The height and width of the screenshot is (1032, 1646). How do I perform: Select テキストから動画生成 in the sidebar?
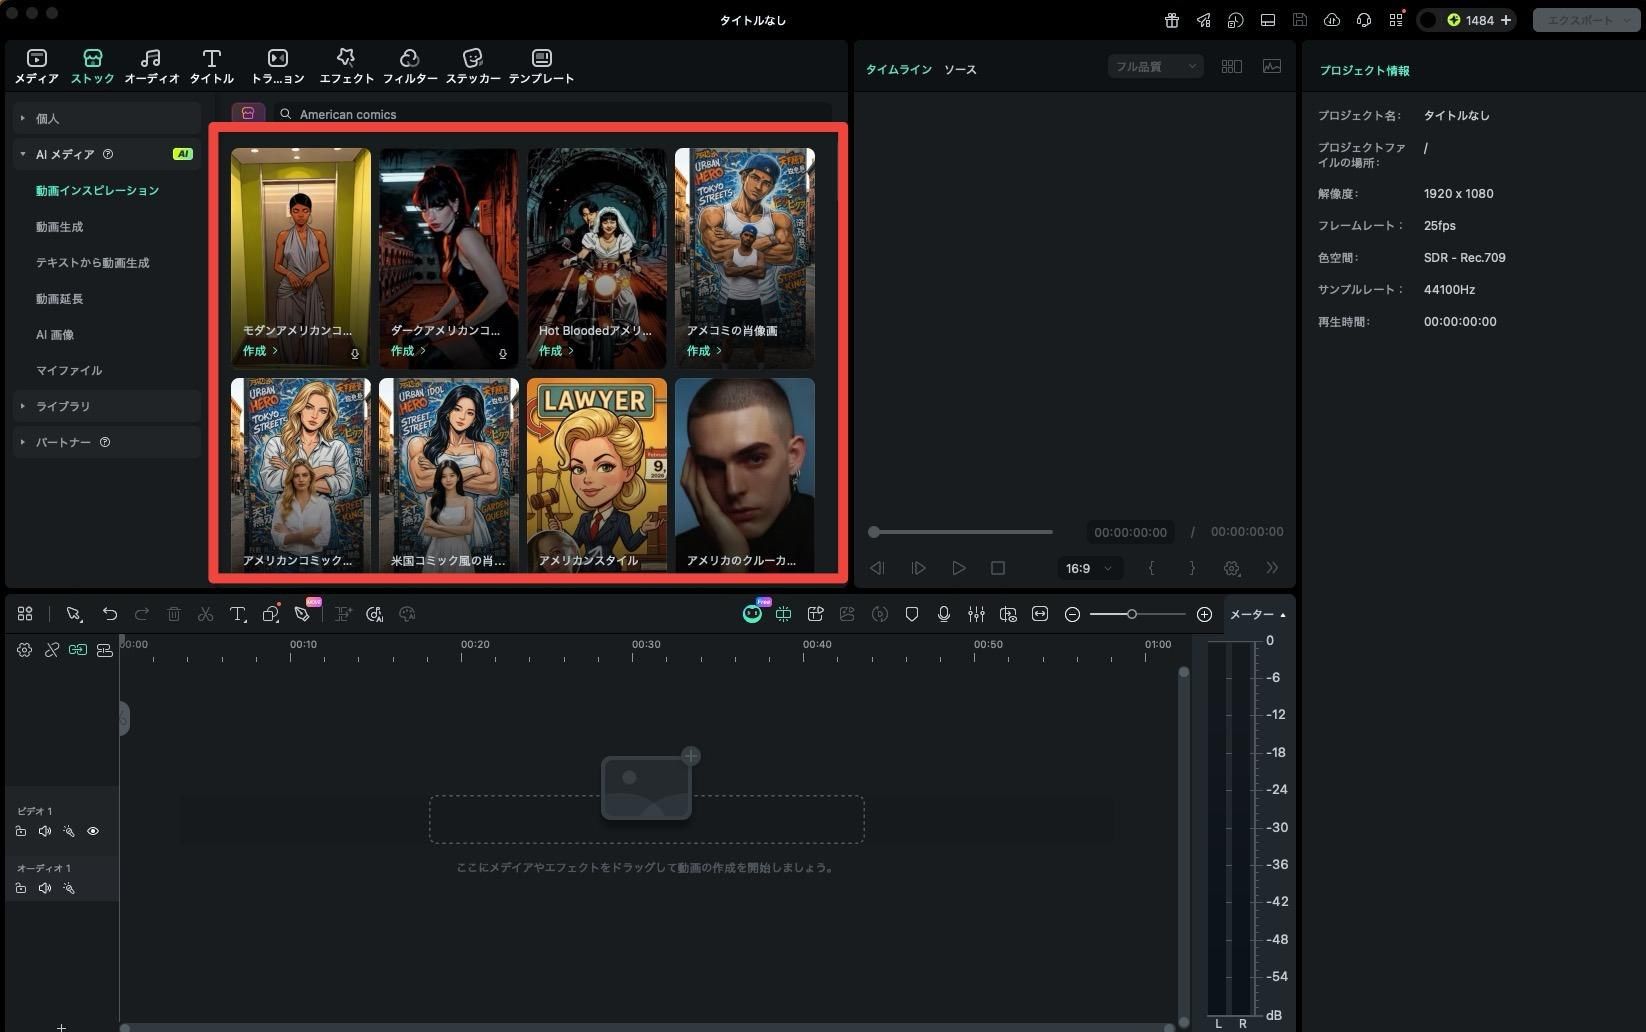pos(93,263)
